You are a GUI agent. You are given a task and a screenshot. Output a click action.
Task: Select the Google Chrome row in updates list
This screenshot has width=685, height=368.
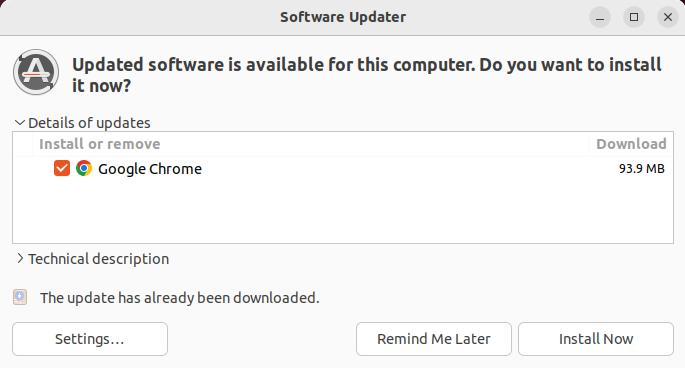click(343, 169)
